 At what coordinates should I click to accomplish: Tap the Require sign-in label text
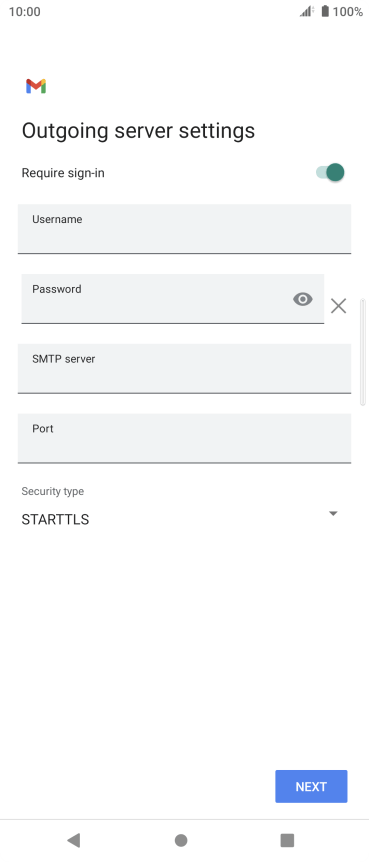click(x=63, y=173)
